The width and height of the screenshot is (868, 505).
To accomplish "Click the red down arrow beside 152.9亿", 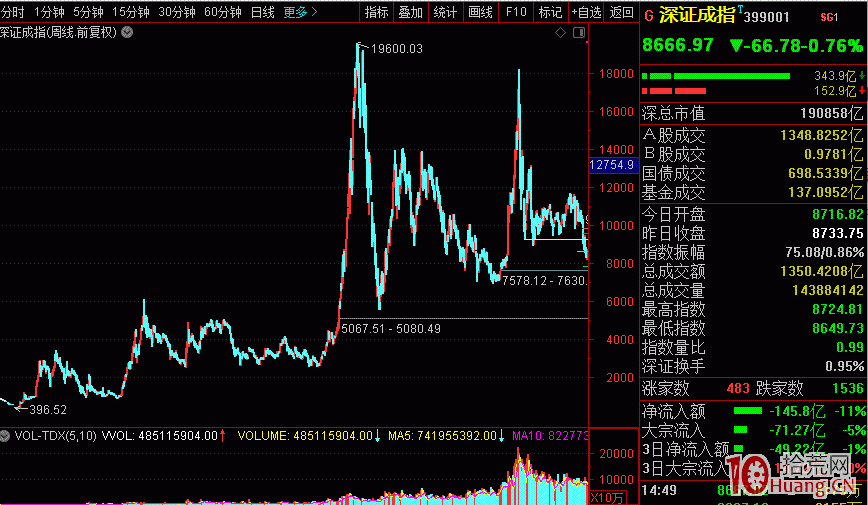I will pyautogui.click(x=862, y=90).
